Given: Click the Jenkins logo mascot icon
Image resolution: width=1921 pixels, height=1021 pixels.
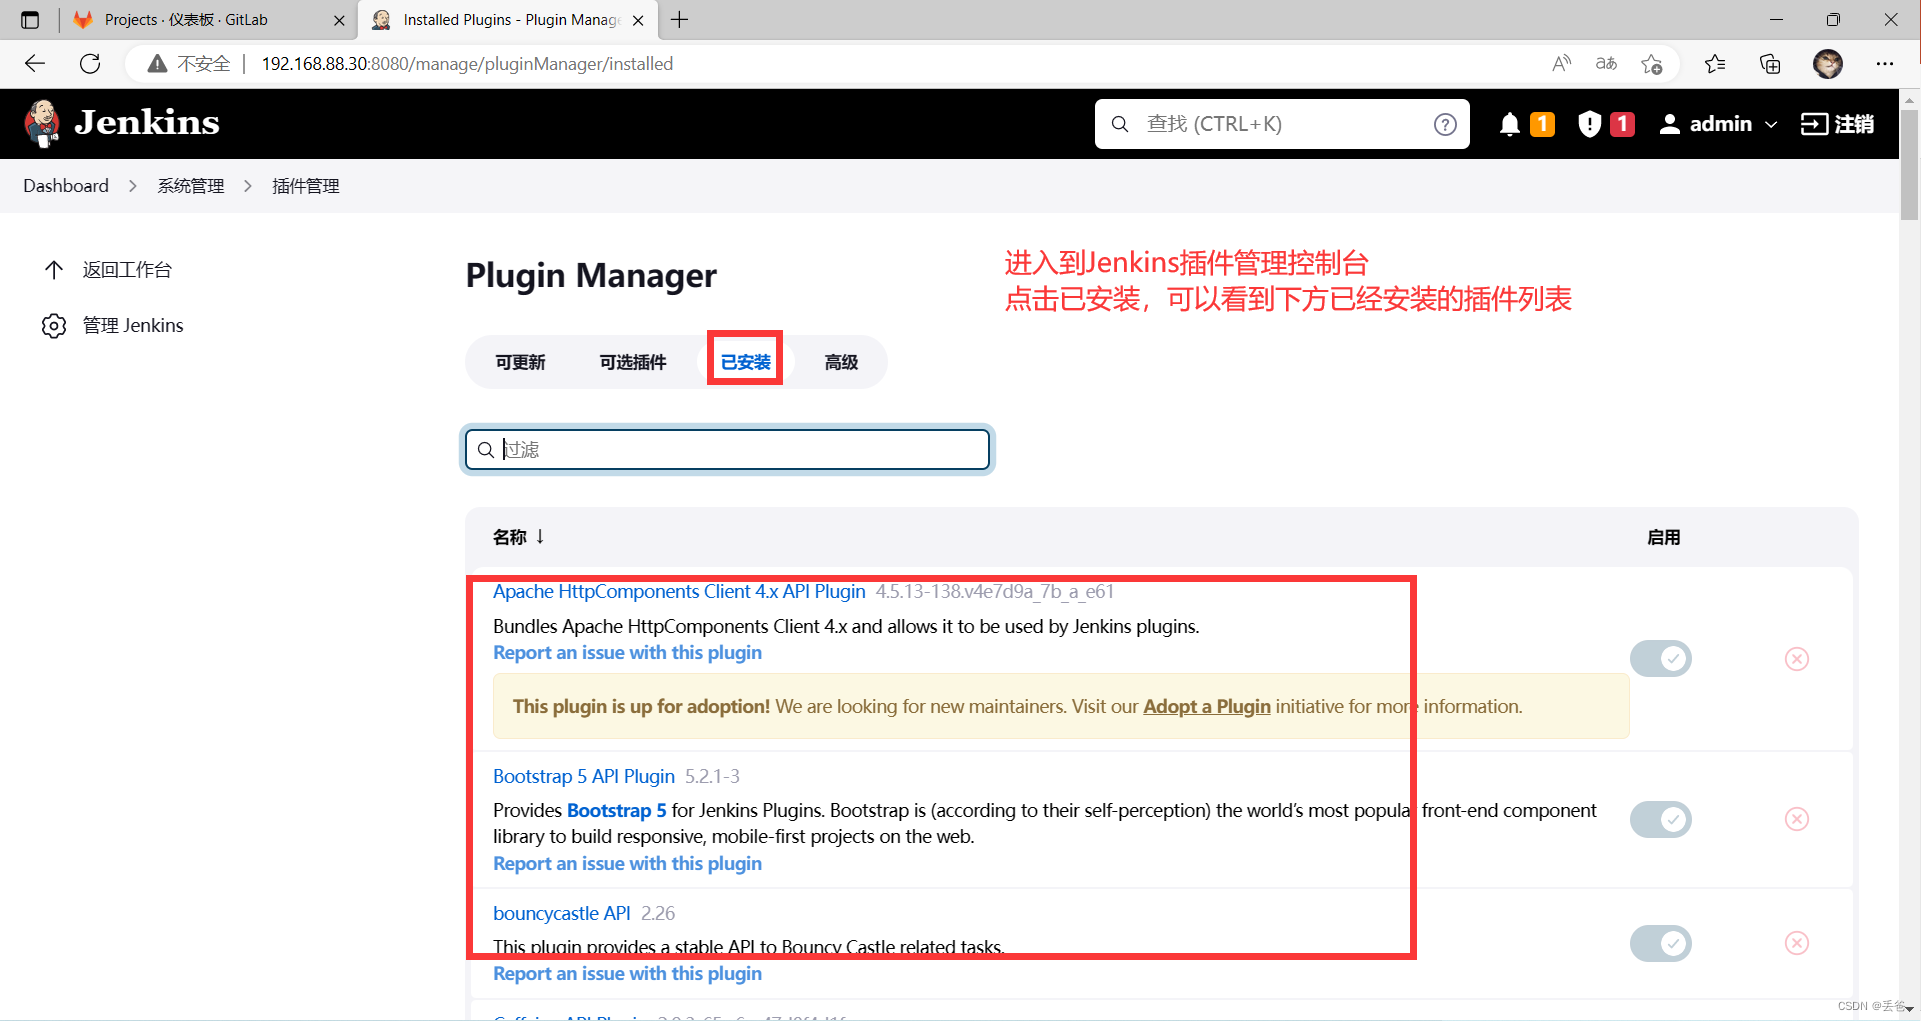Looking at the screenshot, I should coord(42,124).
